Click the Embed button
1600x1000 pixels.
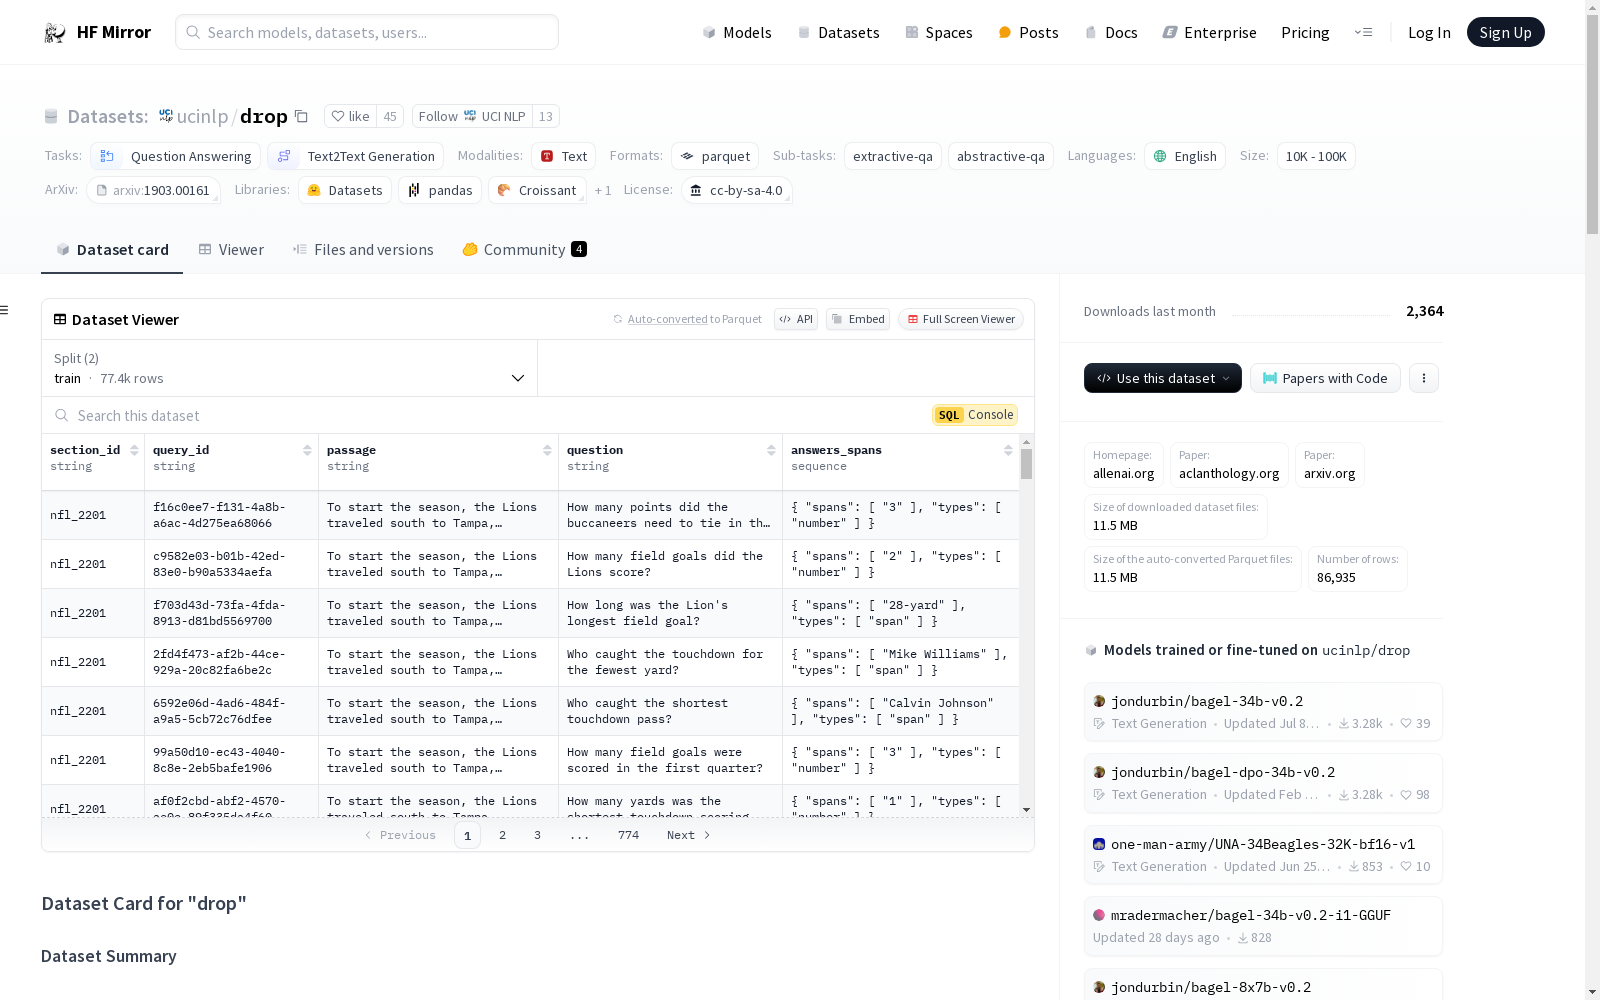pyautogui.click(x=858, y=319)
